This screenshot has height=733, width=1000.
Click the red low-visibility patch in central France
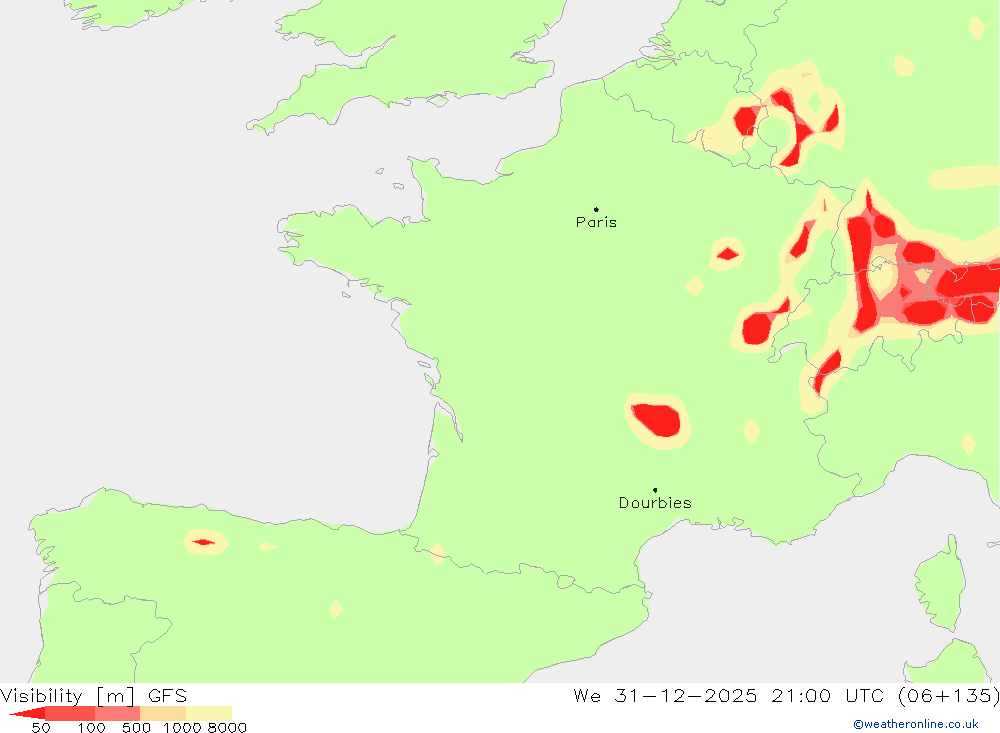click(x=657, y=420)
